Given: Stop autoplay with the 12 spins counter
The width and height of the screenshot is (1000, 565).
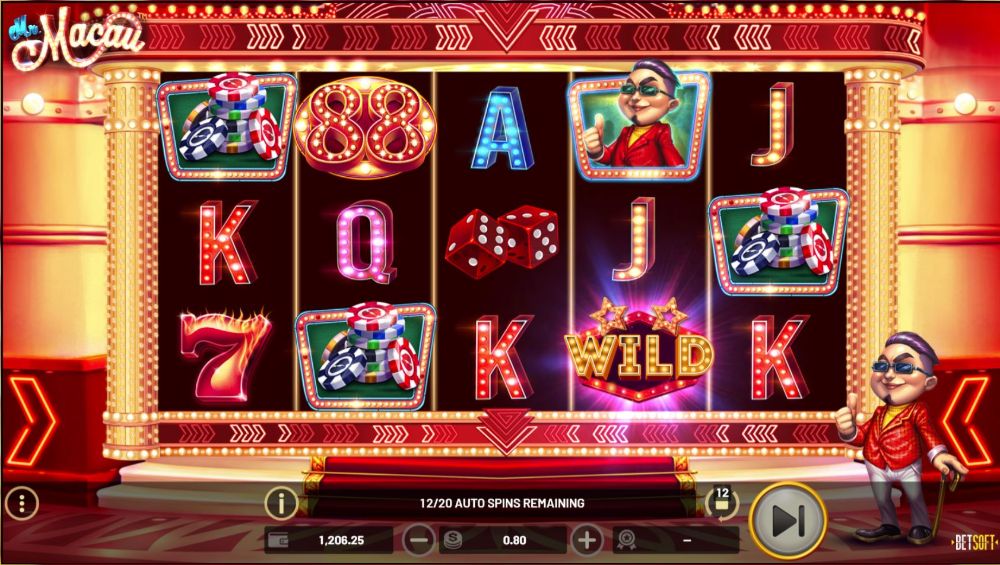Looking at the screenshot, I should click(x=722, y=503).
